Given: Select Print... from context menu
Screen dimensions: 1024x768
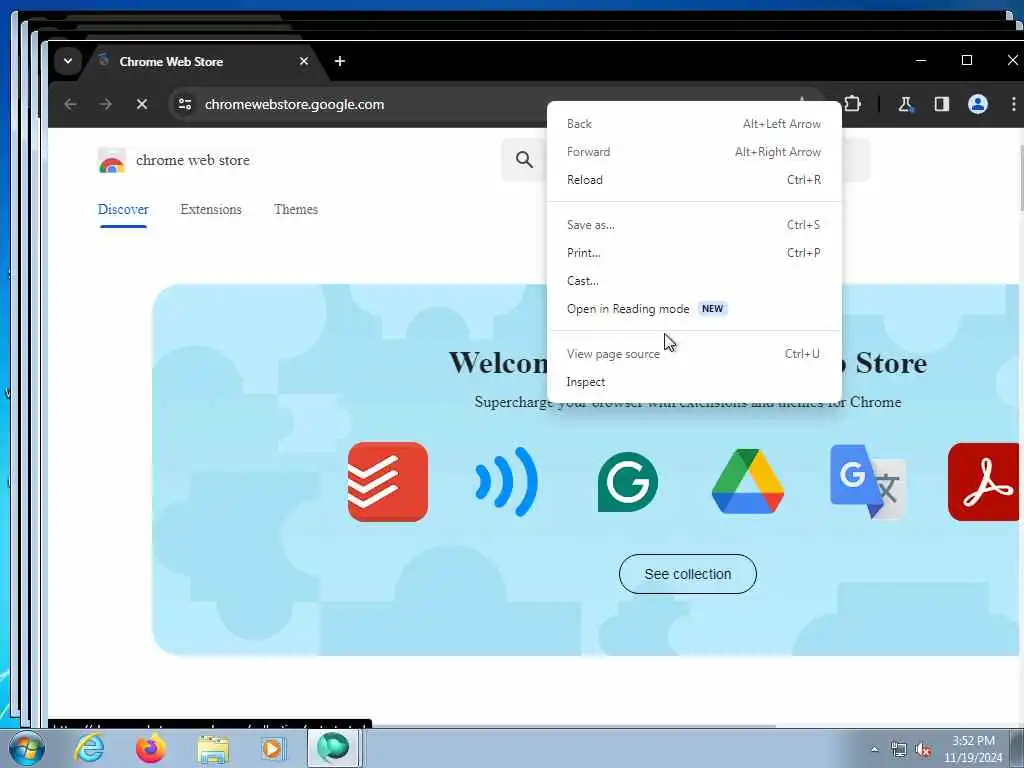Looking at the screenshot, I should click(694, 253).
